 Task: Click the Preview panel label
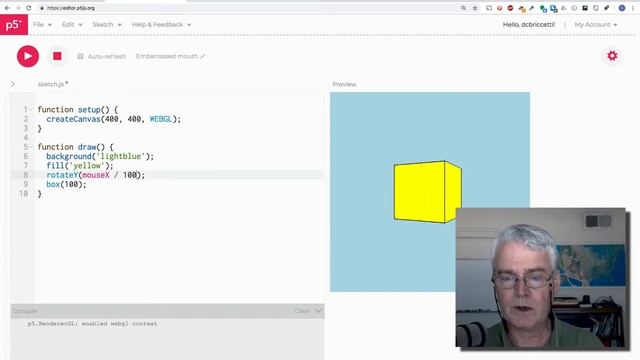[344, 84]
